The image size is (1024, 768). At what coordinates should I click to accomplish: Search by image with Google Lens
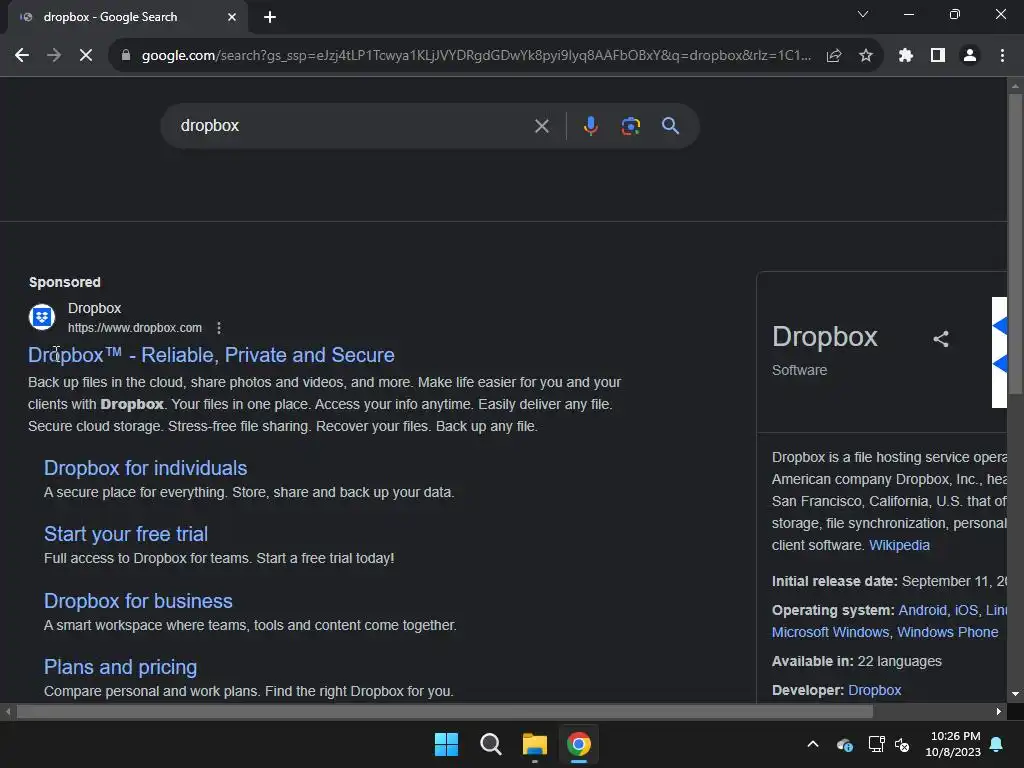(x=630, y=126)
